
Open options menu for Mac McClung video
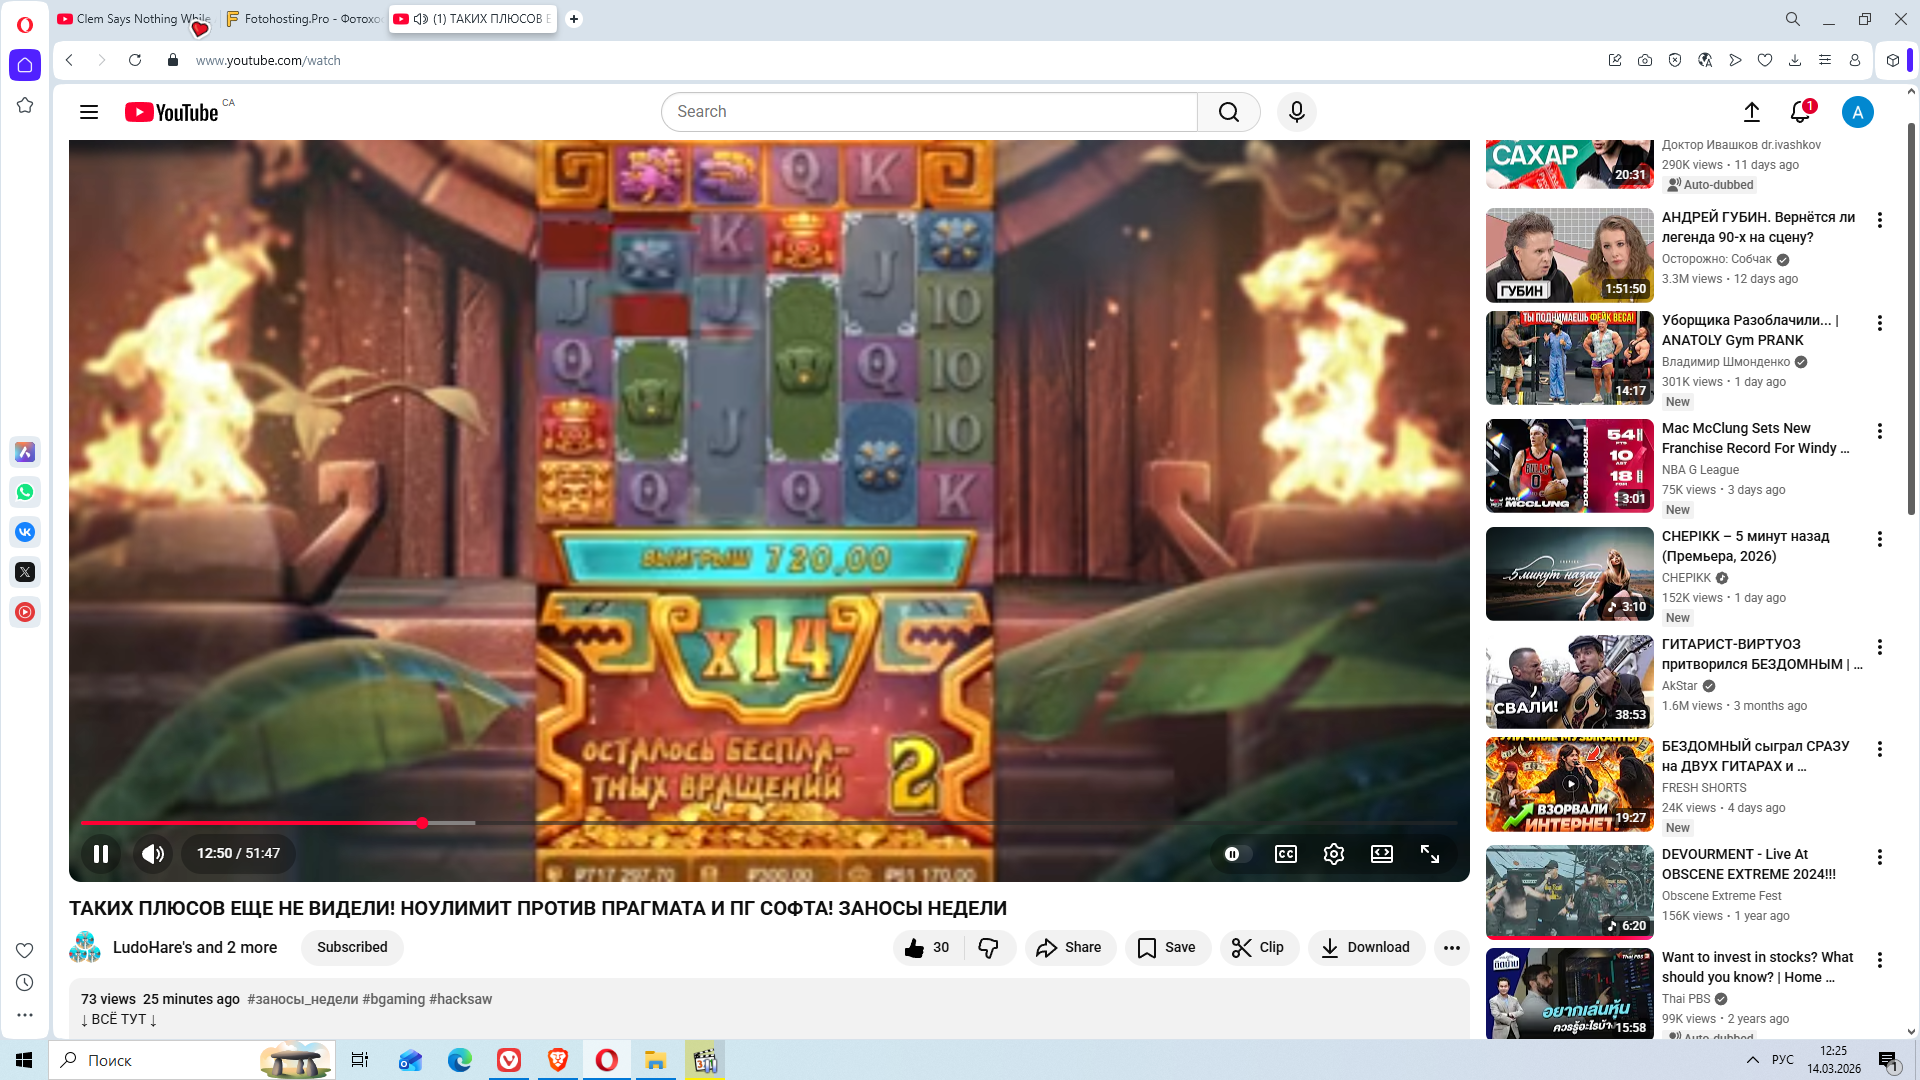tap(1880, 431)
